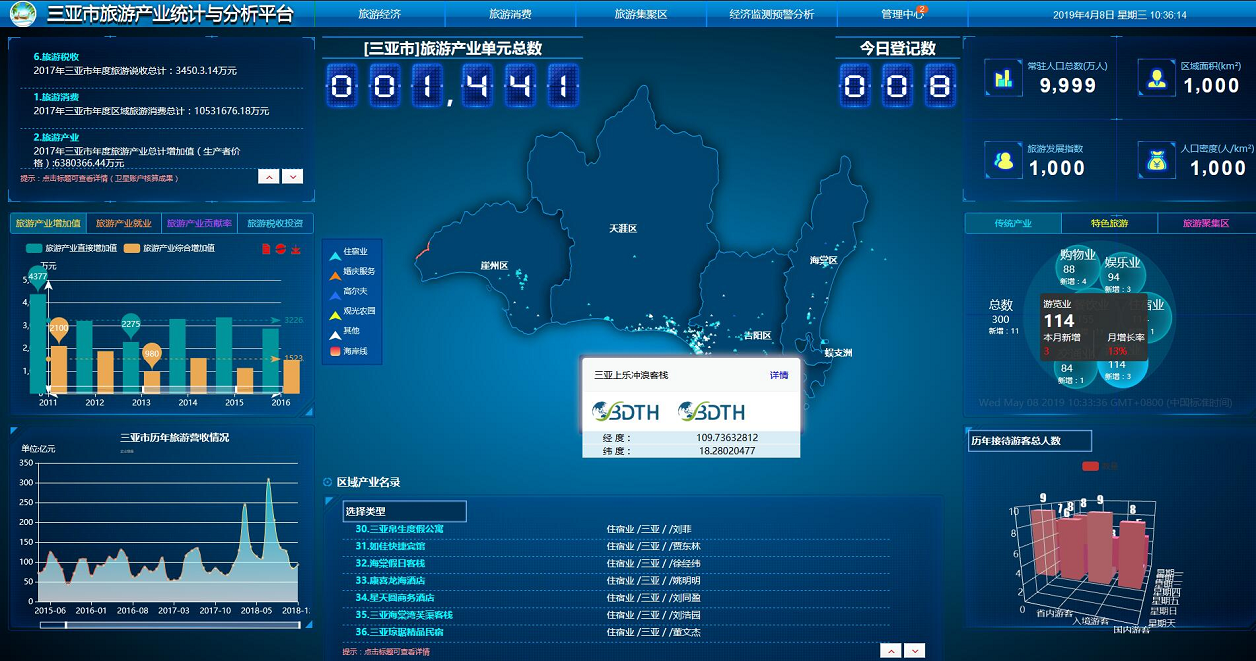Click the red download icon above bar chart

(x=296, y=248)
